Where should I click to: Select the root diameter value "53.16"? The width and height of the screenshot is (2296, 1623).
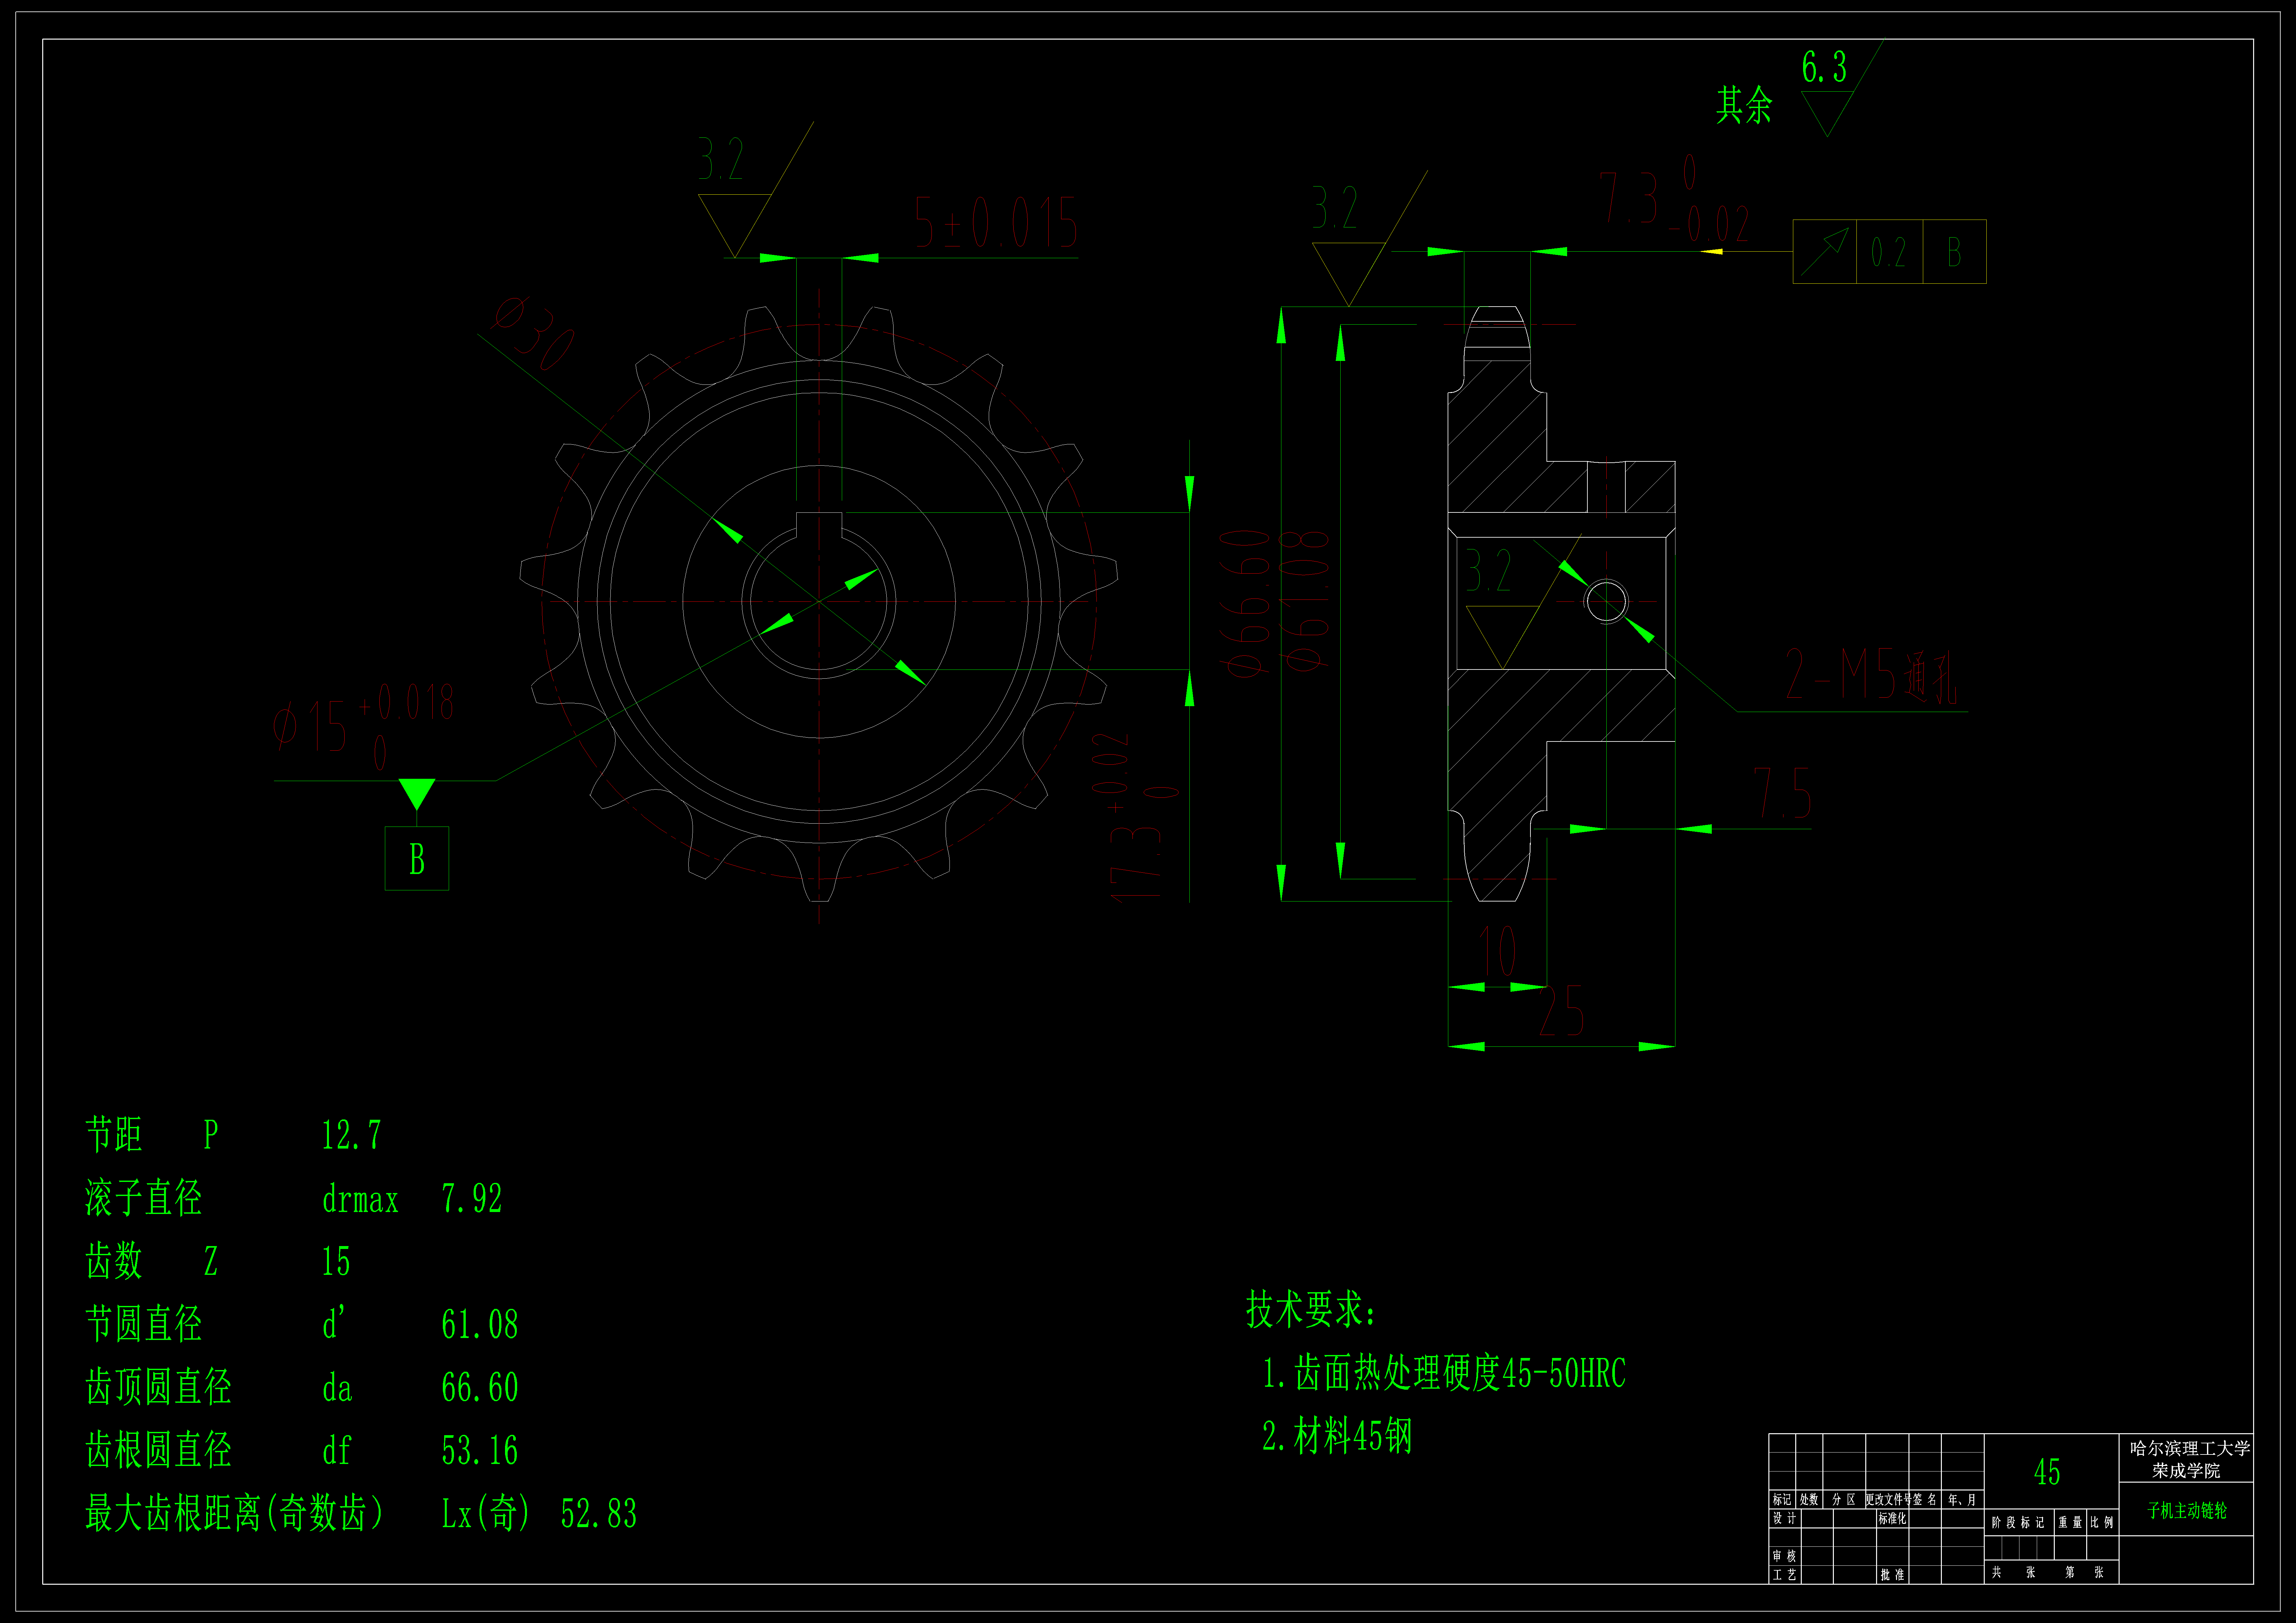tap(480, 1450)
